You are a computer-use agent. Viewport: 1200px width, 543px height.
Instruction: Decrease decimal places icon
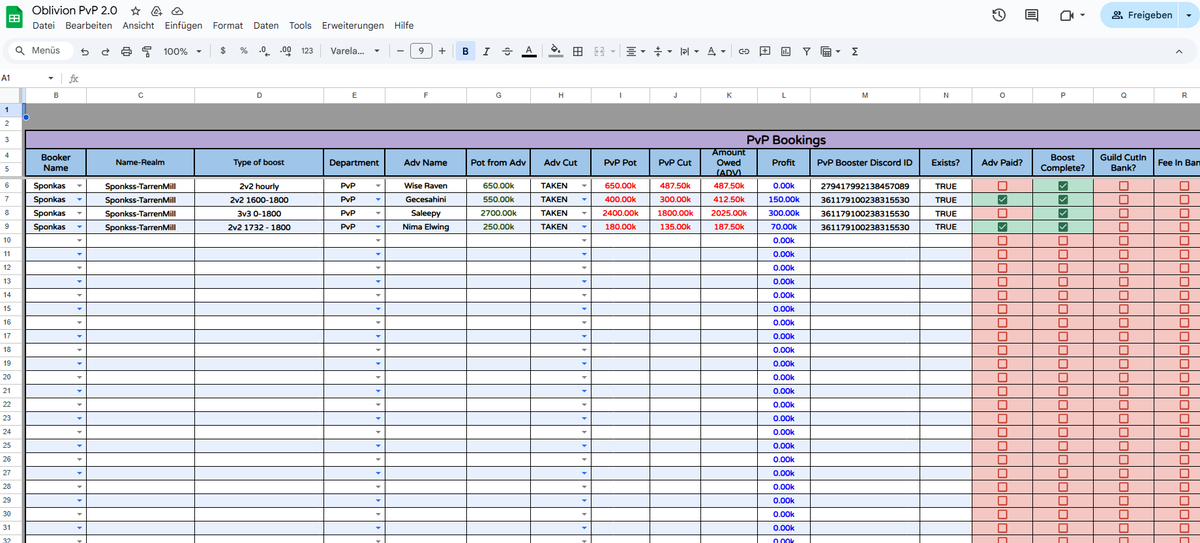click(264, 51)
